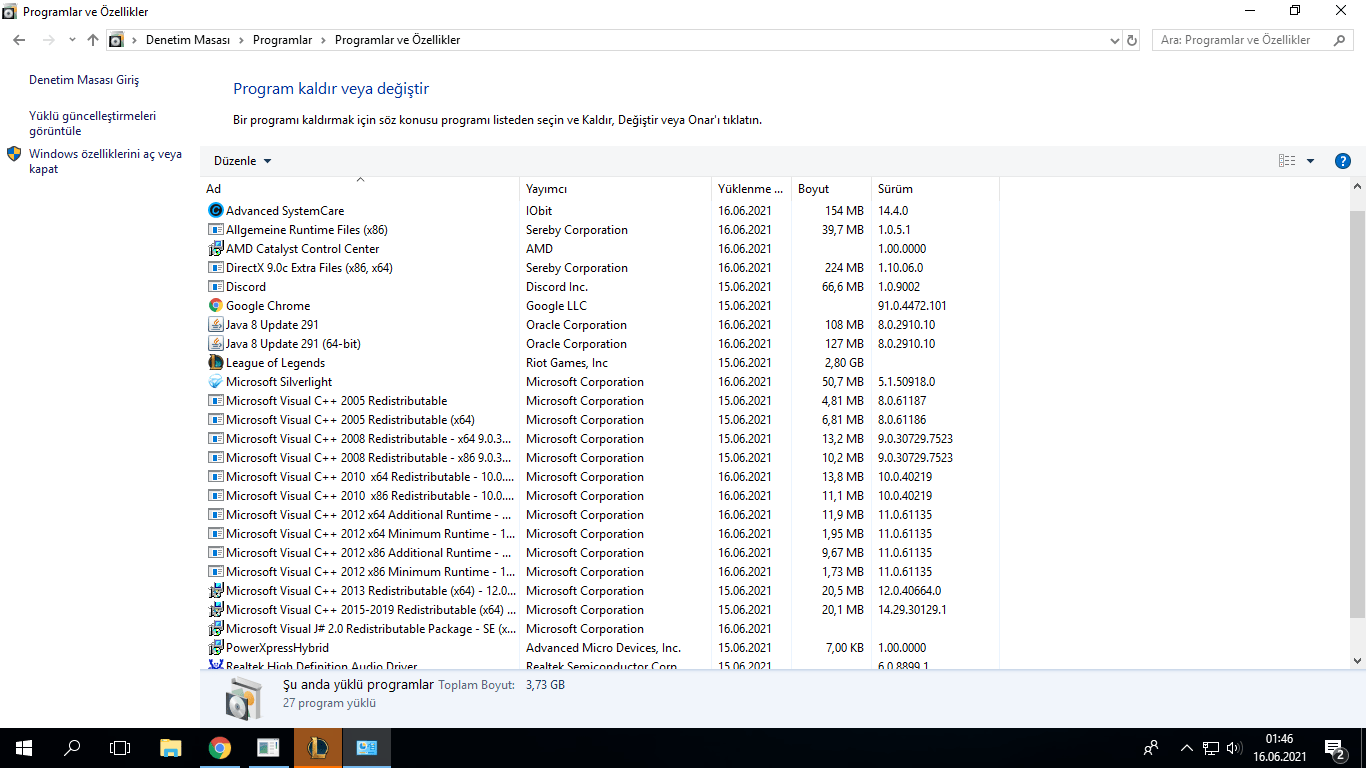Viewport: 1366px width, 768px height.
Task: Open the notification center icon
Action: point(1334,748)
